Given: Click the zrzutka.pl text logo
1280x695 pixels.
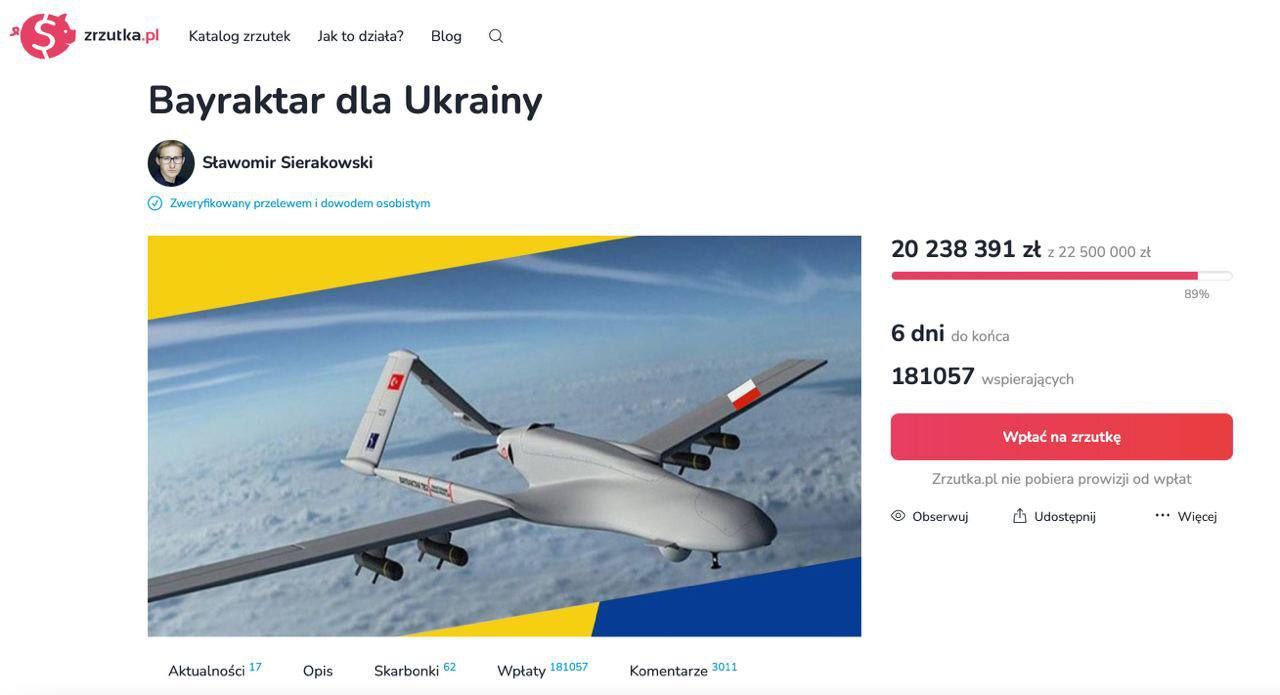Looking at the screenshot, I should [121, 36].
